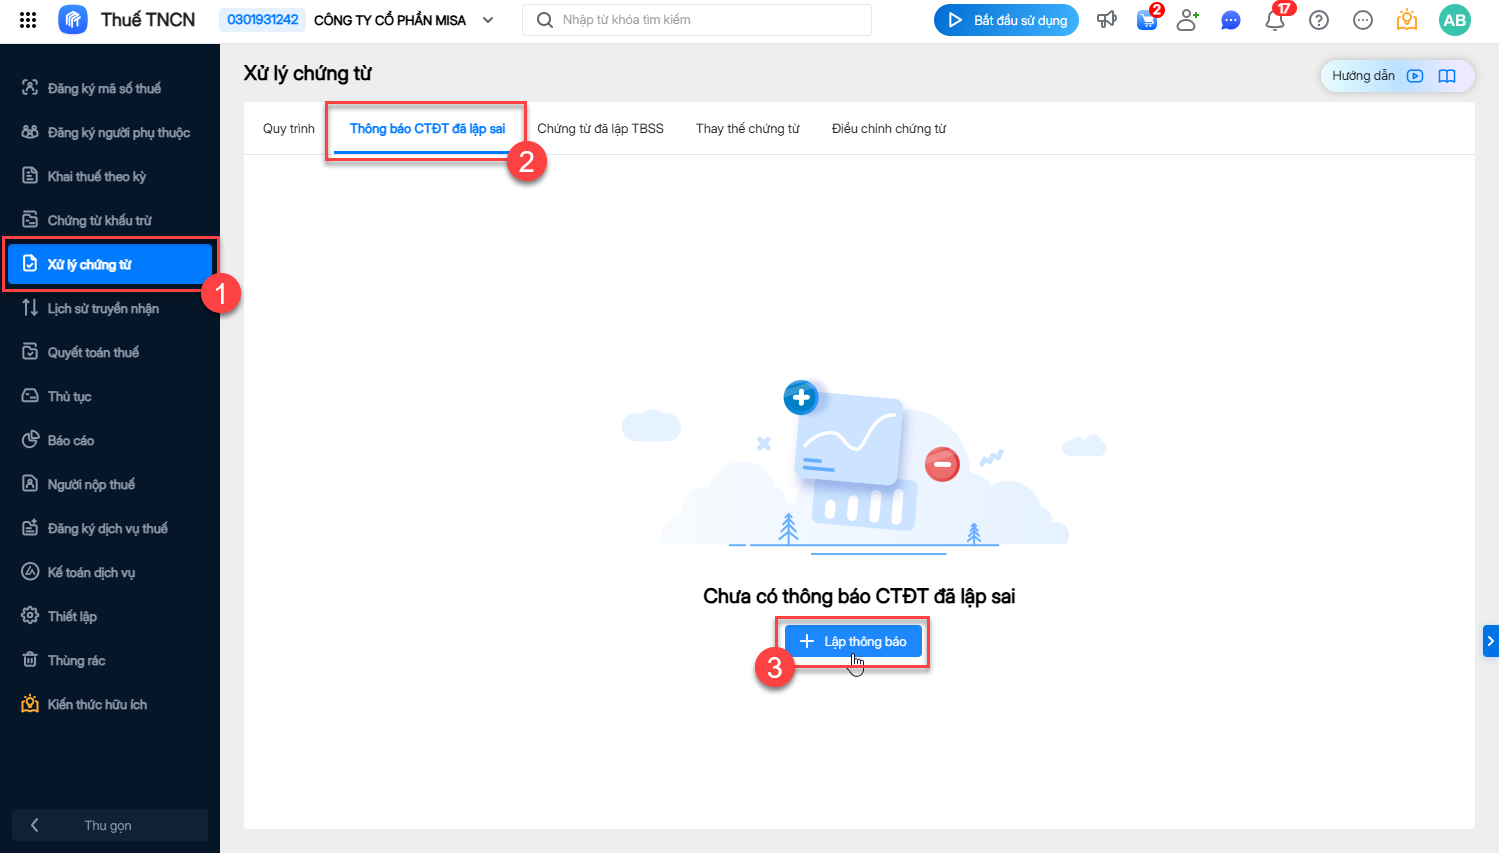Open Báo cáo menu item
Image resolution: width=1499 pixels, height=853 pixels.
tap(110, 440)
